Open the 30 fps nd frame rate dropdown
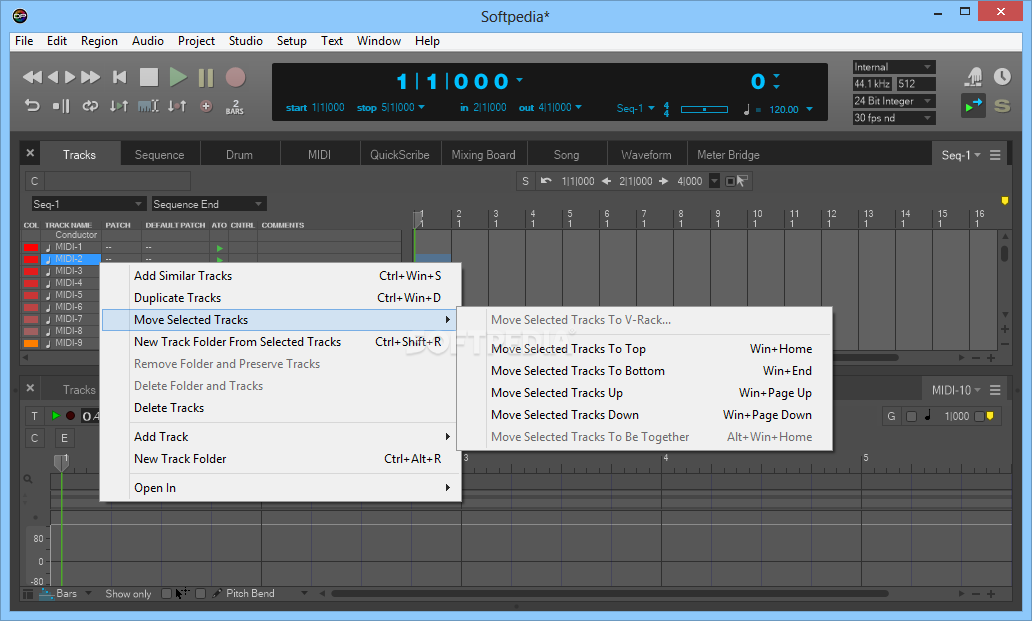 coord(894,118)
